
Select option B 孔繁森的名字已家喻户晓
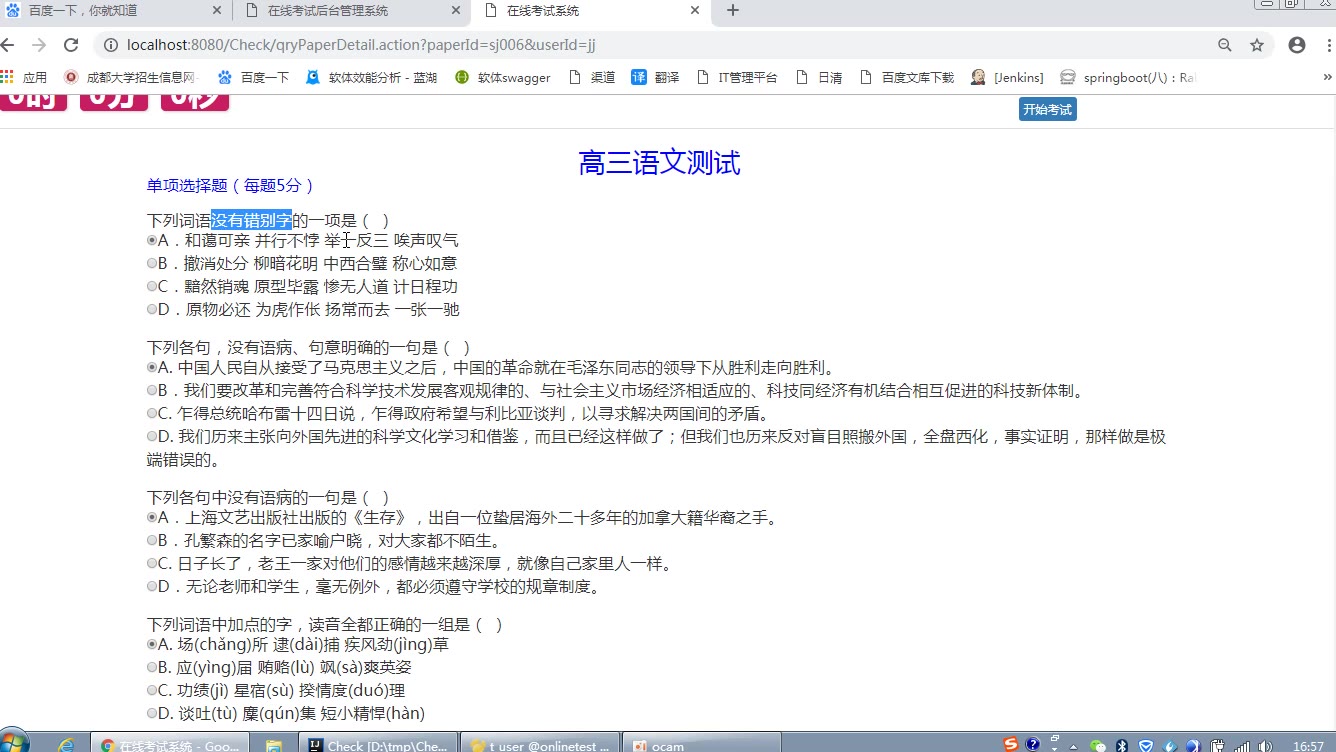point(152,540)
